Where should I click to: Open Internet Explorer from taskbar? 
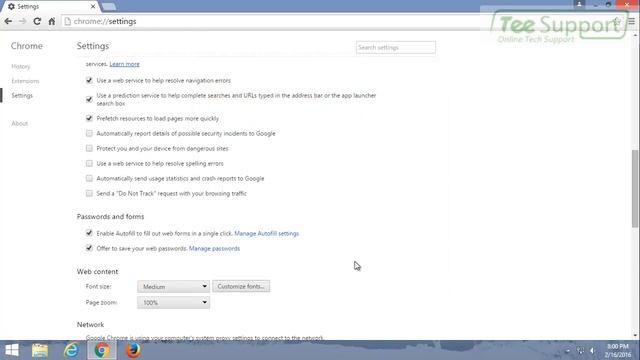point(71,350)
